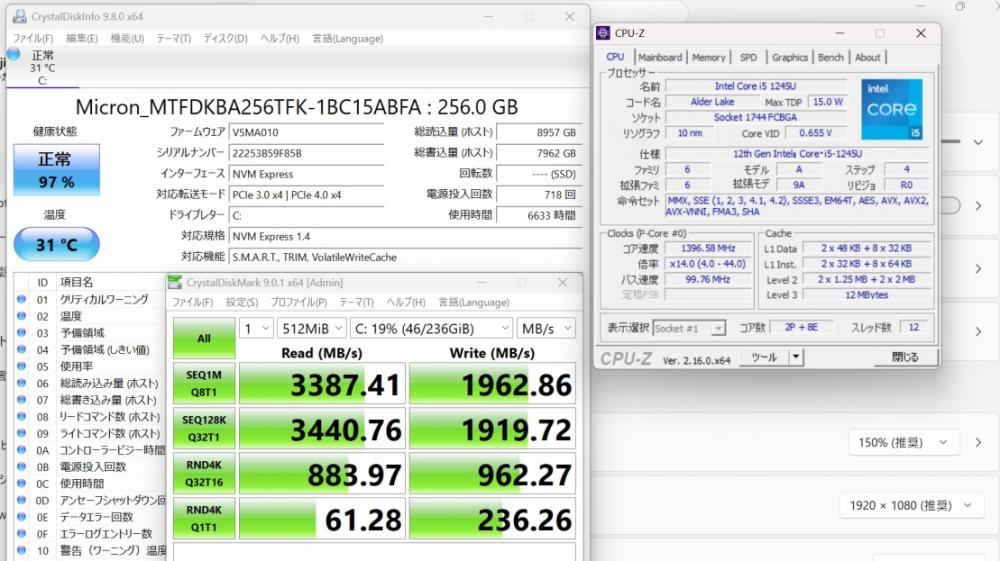Open CrystalDiskMark 言語(Language) menu
The image size is (1000, 561).
pos(474,302)
